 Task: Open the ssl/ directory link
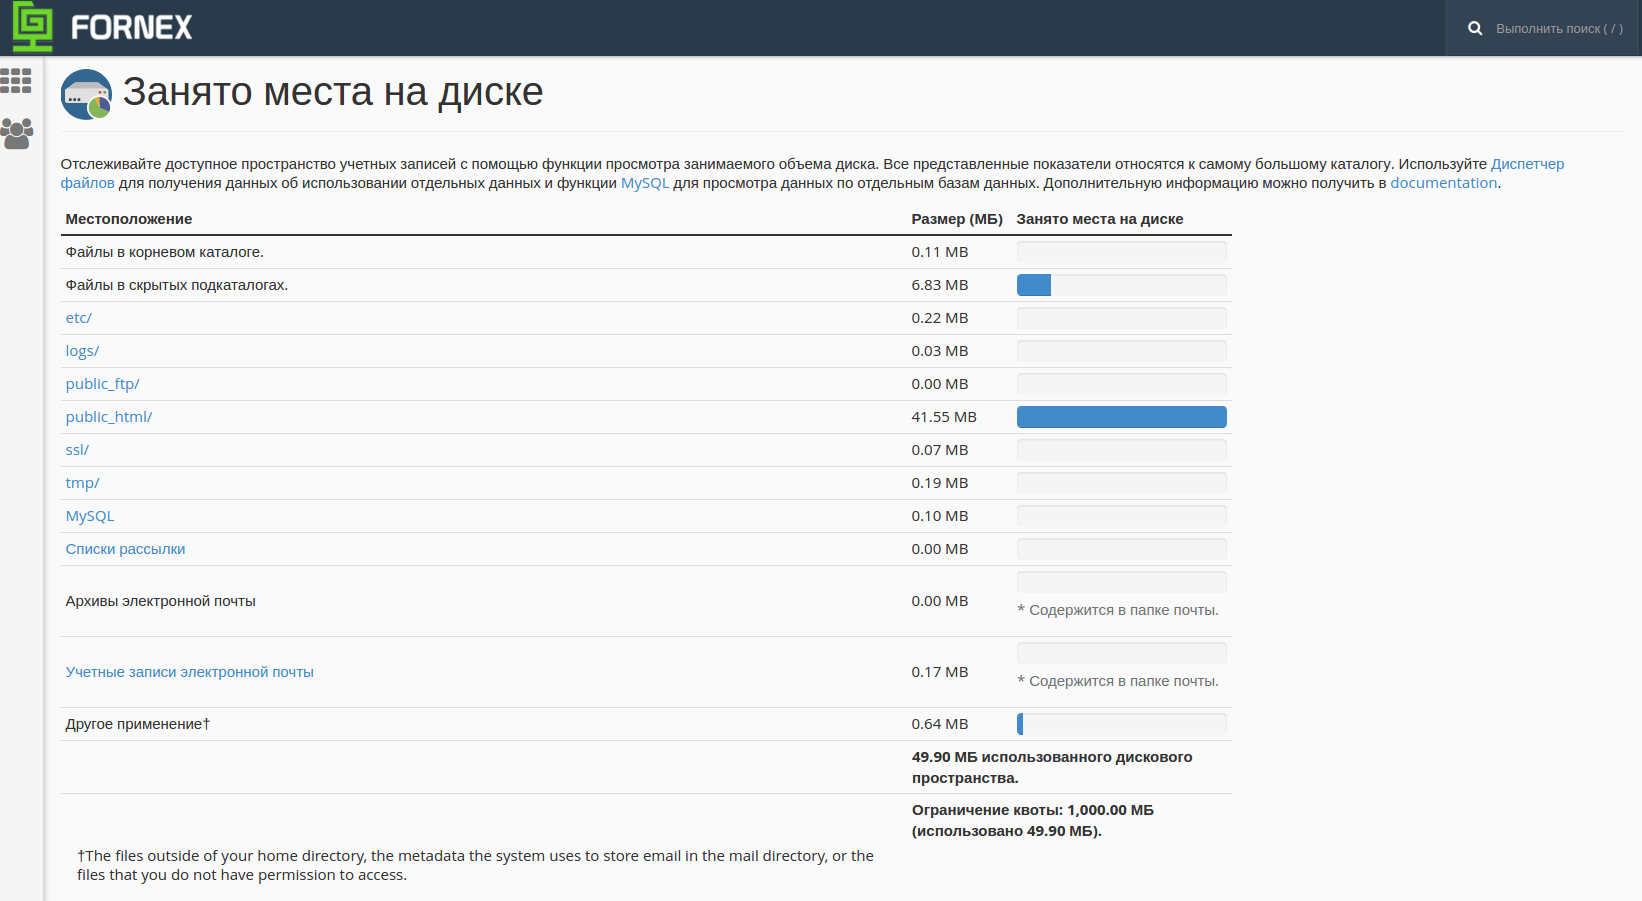click(x=77, y=450)
